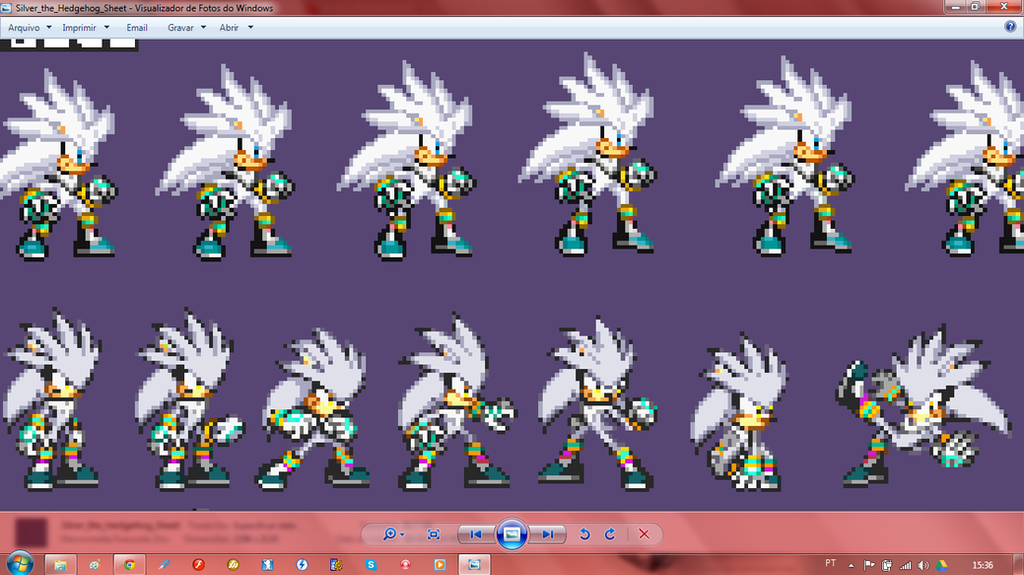Click the Show Desktop strip beside the clock
Screen dimensions: 1024x575
[x=1019, y=565]
